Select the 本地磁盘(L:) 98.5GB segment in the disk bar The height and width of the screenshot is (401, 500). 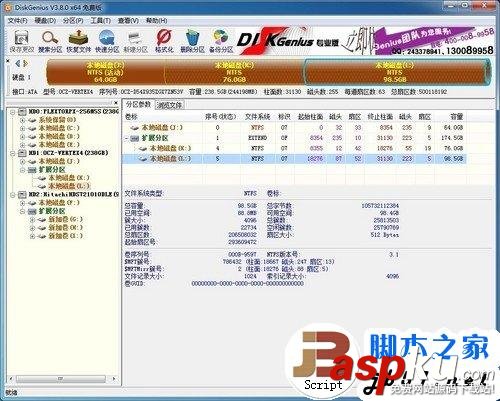click(x=397, y=72)
